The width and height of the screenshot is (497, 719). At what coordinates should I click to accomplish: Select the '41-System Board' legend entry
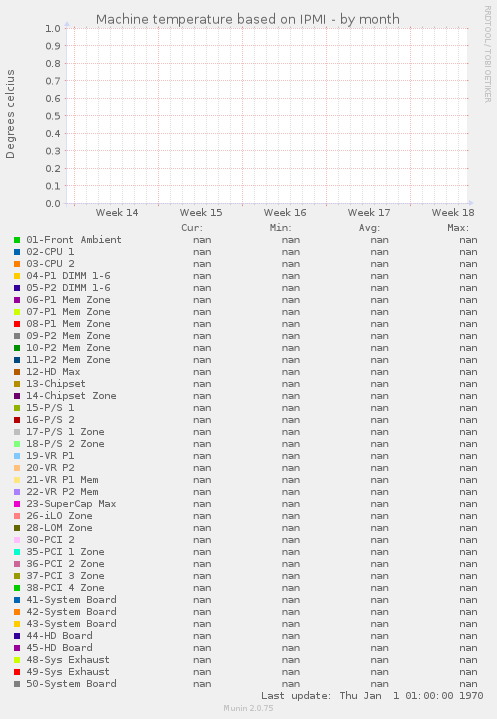71,599
